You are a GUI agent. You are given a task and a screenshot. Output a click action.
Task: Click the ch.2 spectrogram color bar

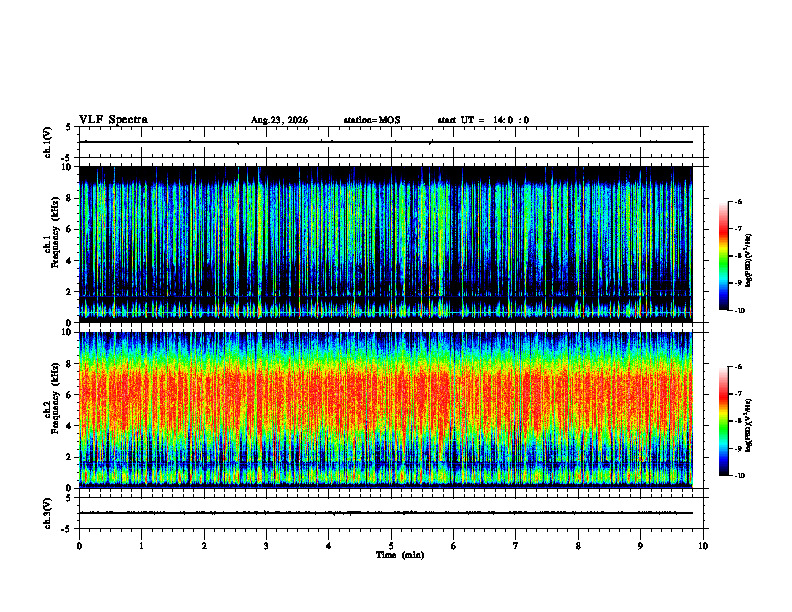click(x=723, y=421)
